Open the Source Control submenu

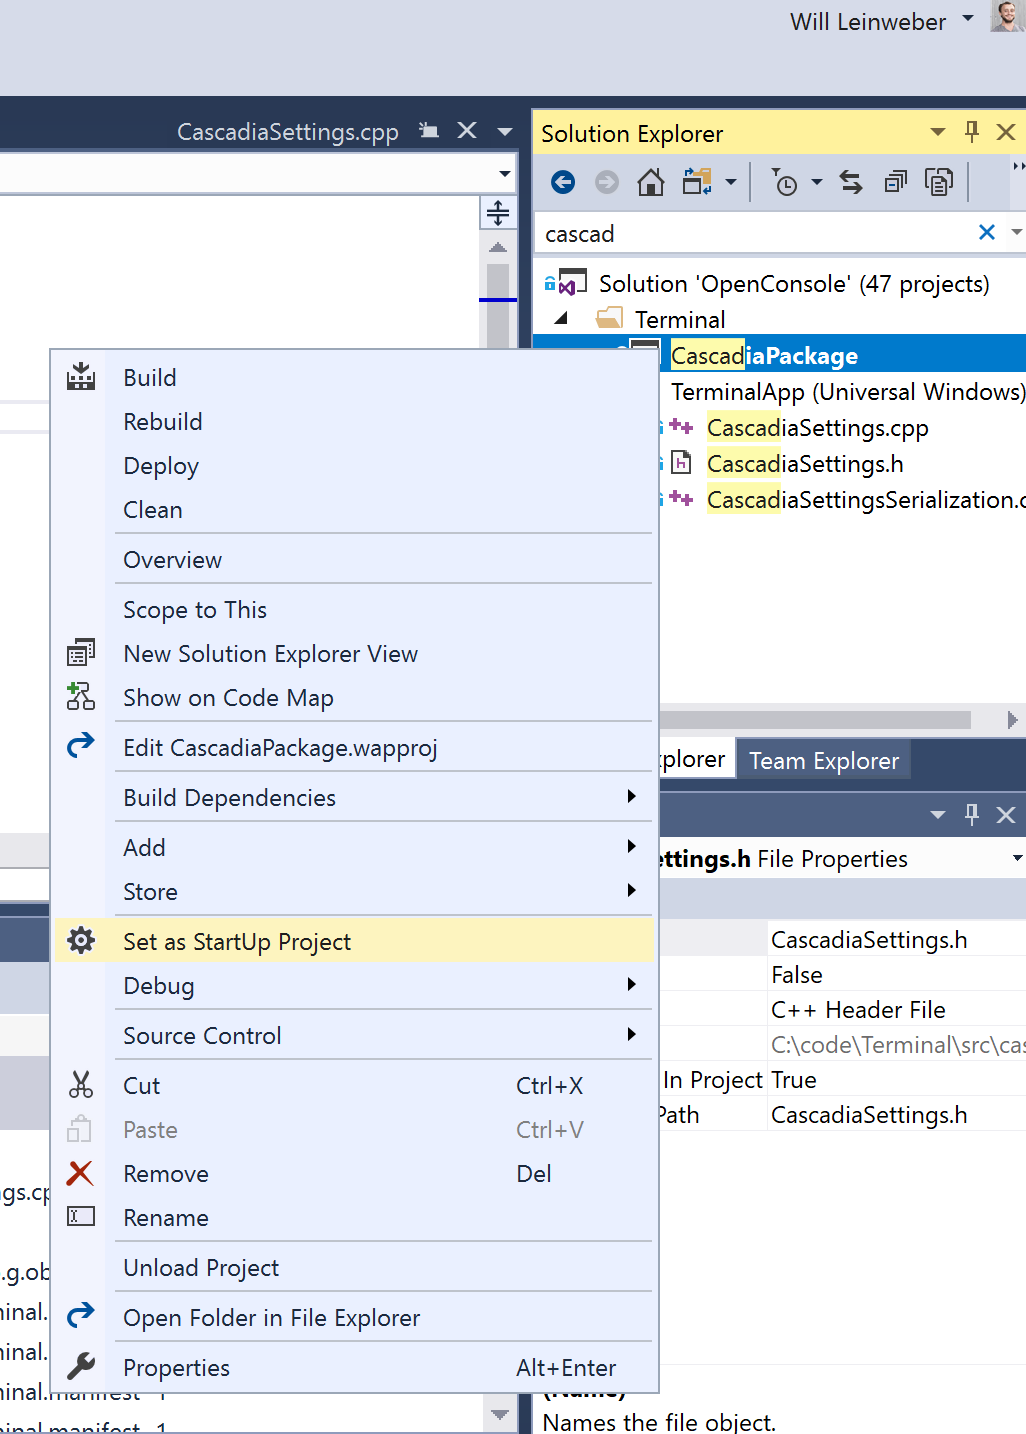coord(631,1034)
